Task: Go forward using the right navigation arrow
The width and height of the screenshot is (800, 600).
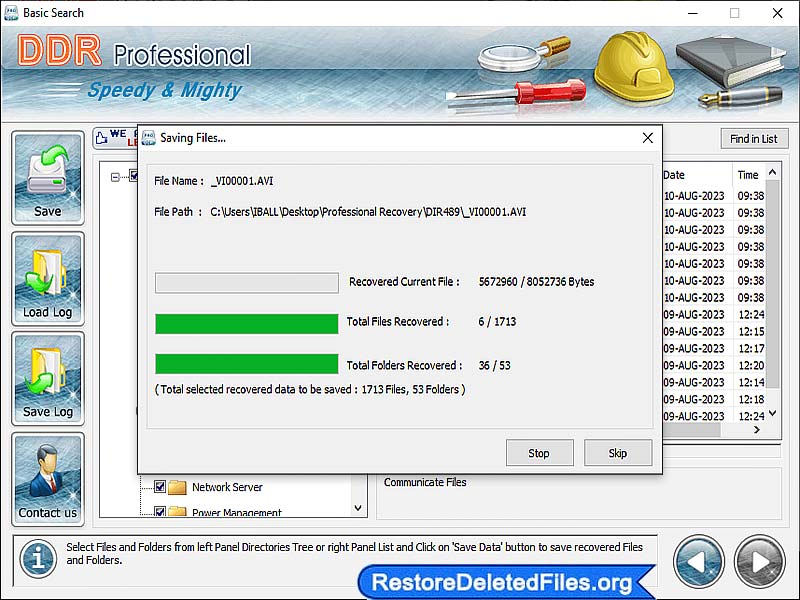Action: 758,561
